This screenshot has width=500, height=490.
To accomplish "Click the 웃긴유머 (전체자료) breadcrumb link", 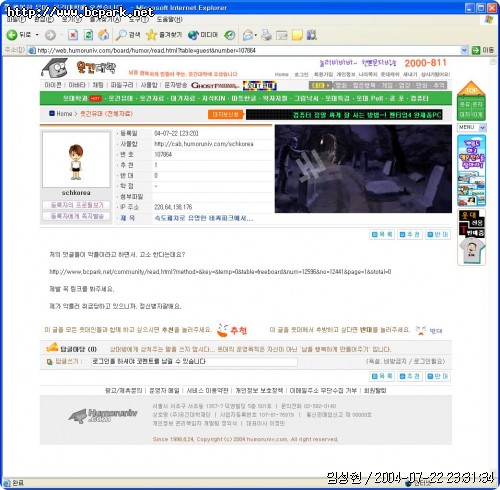I will 106,114.
